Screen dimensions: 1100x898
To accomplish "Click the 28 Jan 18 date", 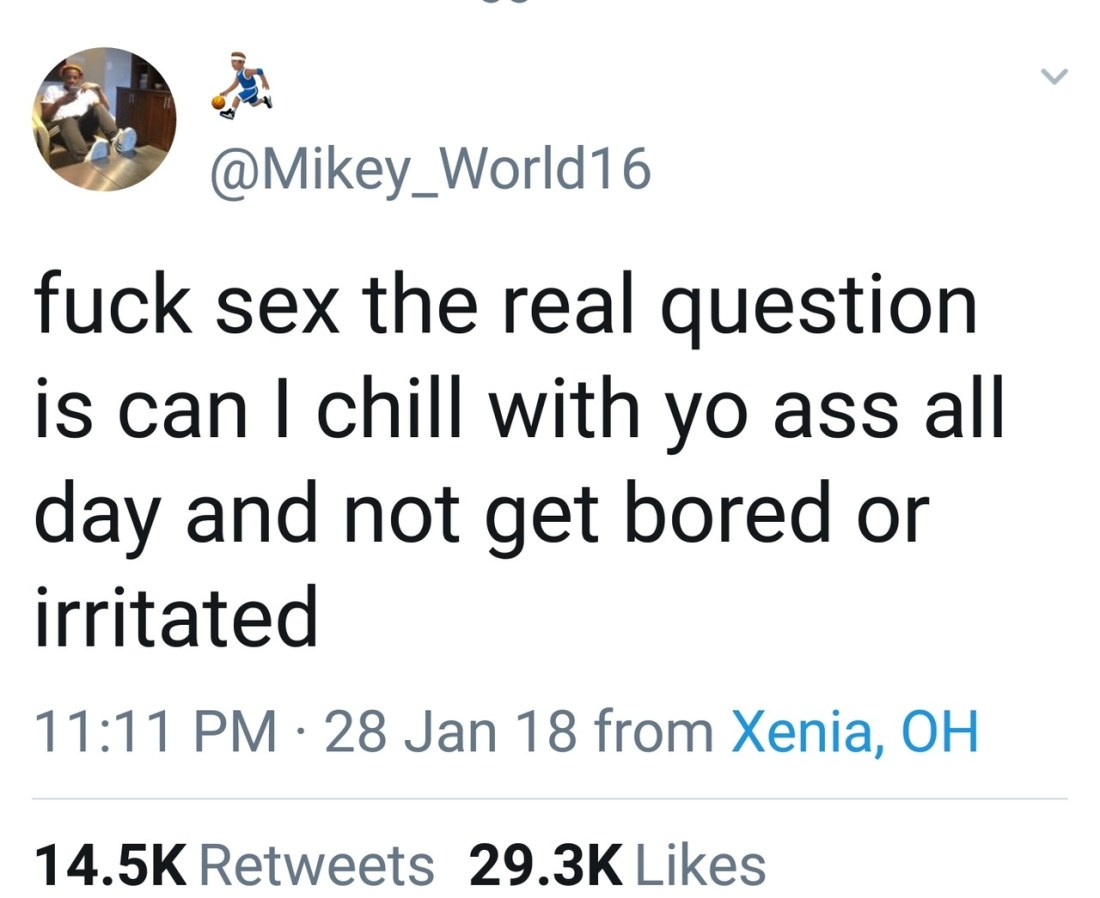I will coord(450,732).
